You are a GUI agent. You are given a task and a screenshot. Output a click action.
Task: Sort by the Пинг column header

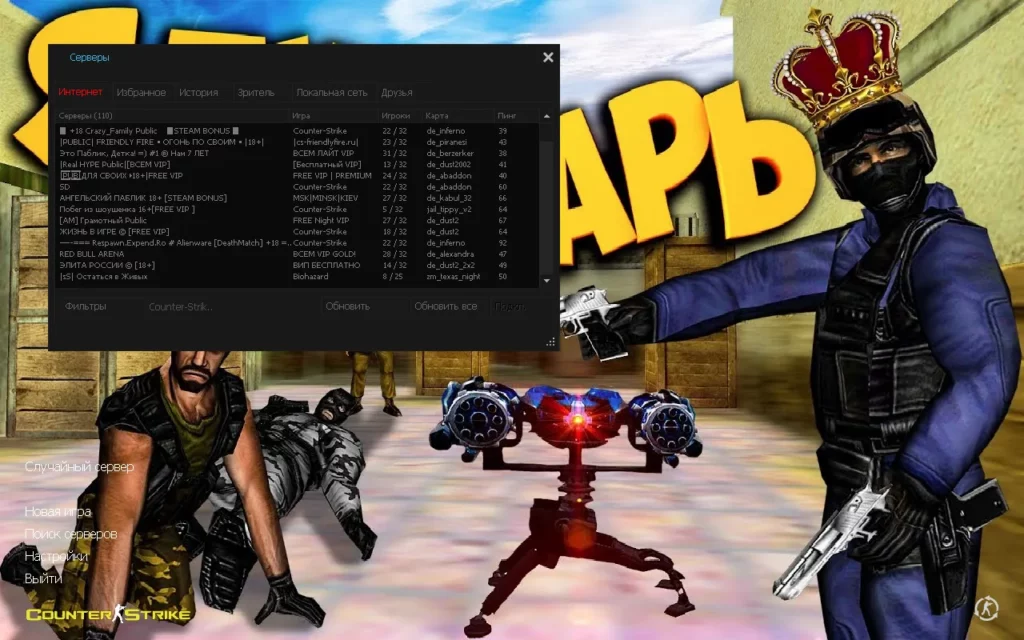click(517, 116)
